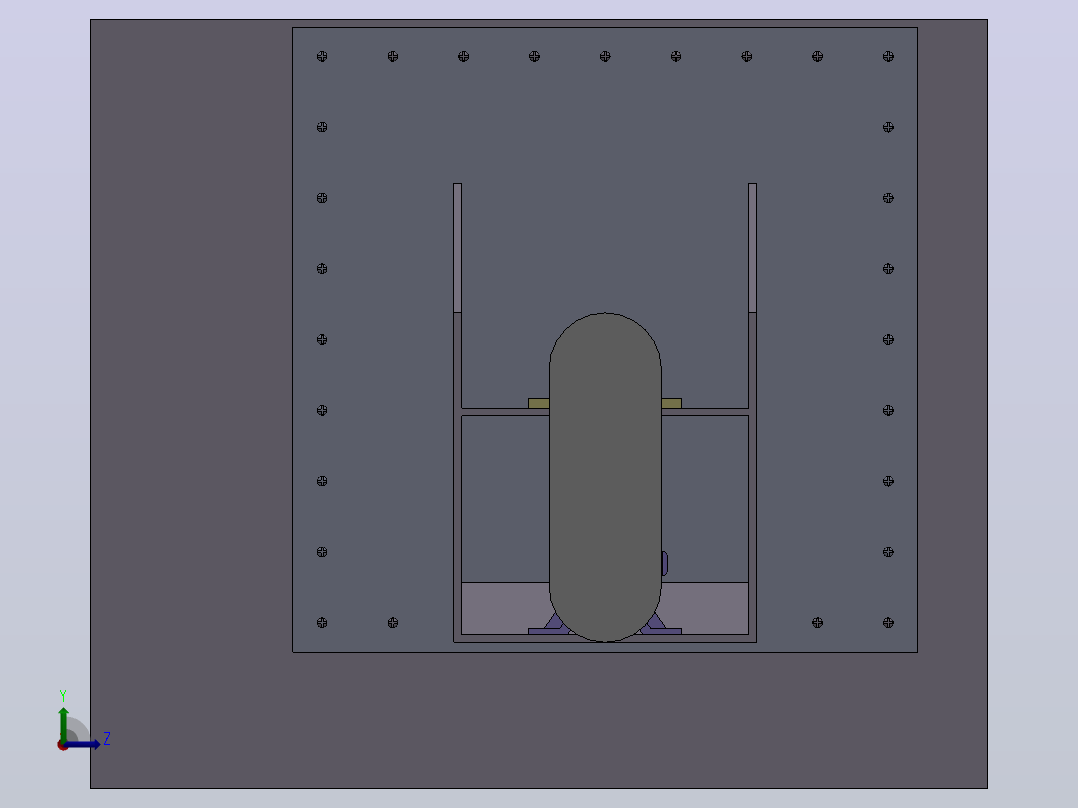The height and width of the screenshot is (808, 1078).
Task: Pick the small purple knob on tank's side
Action: [664, 563]
